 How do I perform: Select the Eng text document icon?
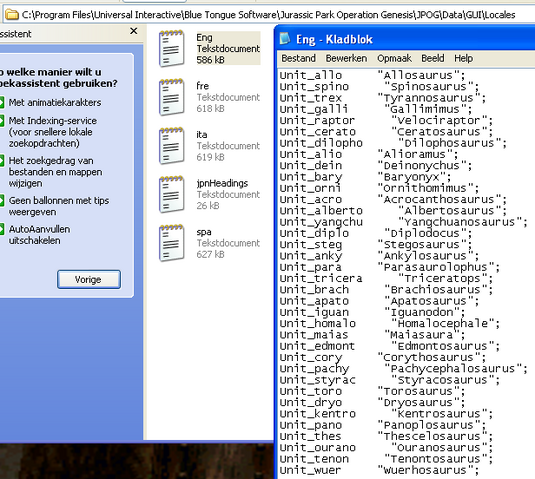172,48
